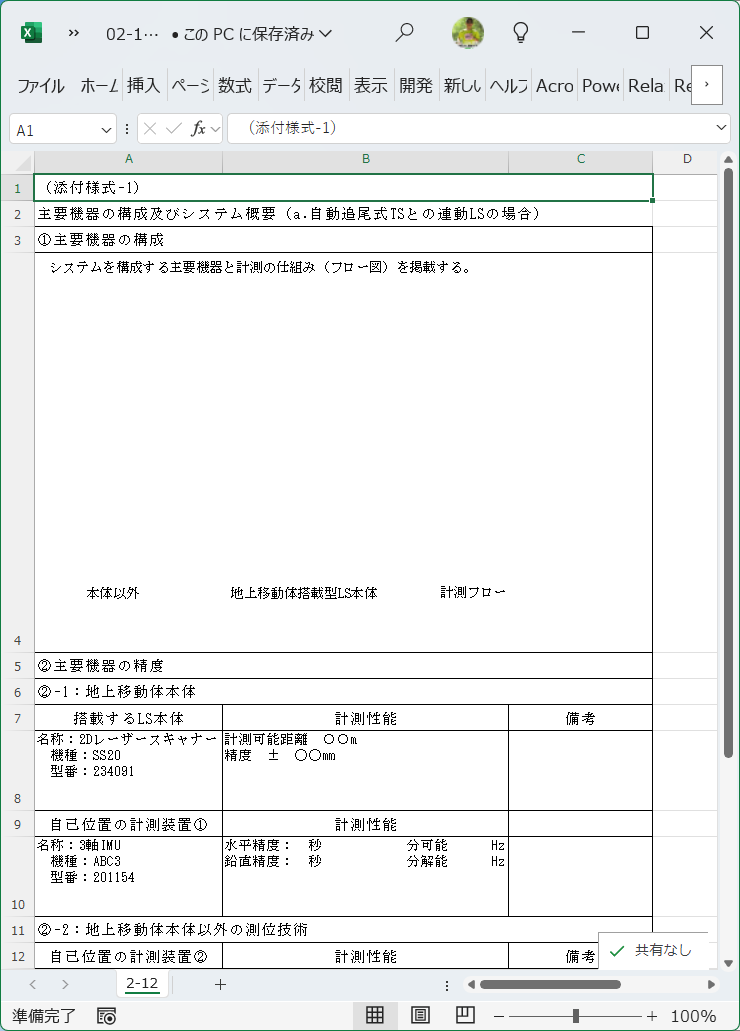This screenshot has width=740, height=1031.
Task: Click horizontal scrollbar right arrow
Action: [711, 984]
